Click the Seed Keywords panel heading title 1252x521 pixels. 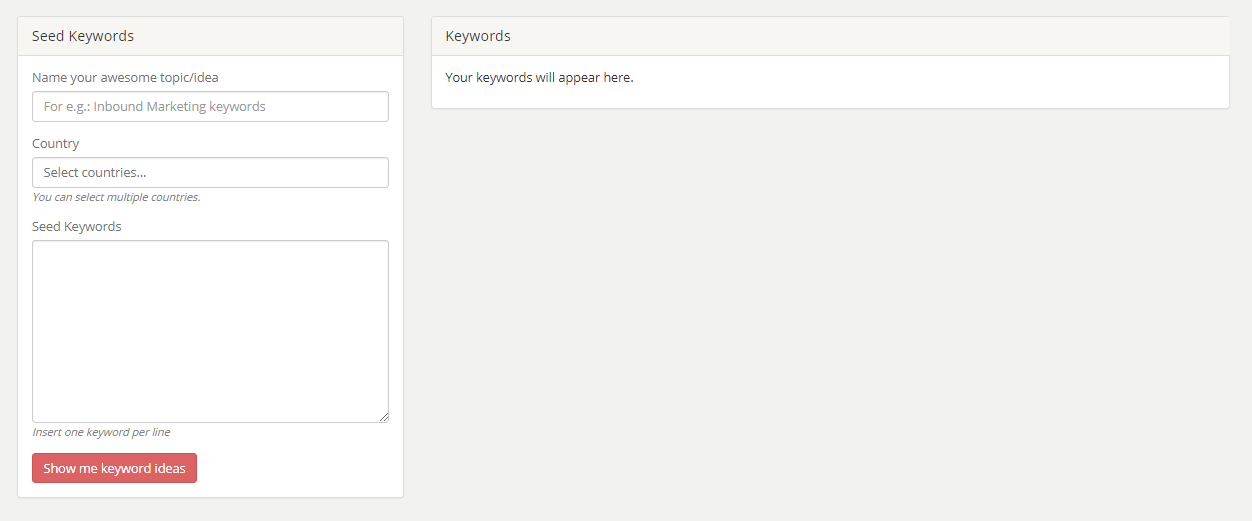(x=83, y=36)
